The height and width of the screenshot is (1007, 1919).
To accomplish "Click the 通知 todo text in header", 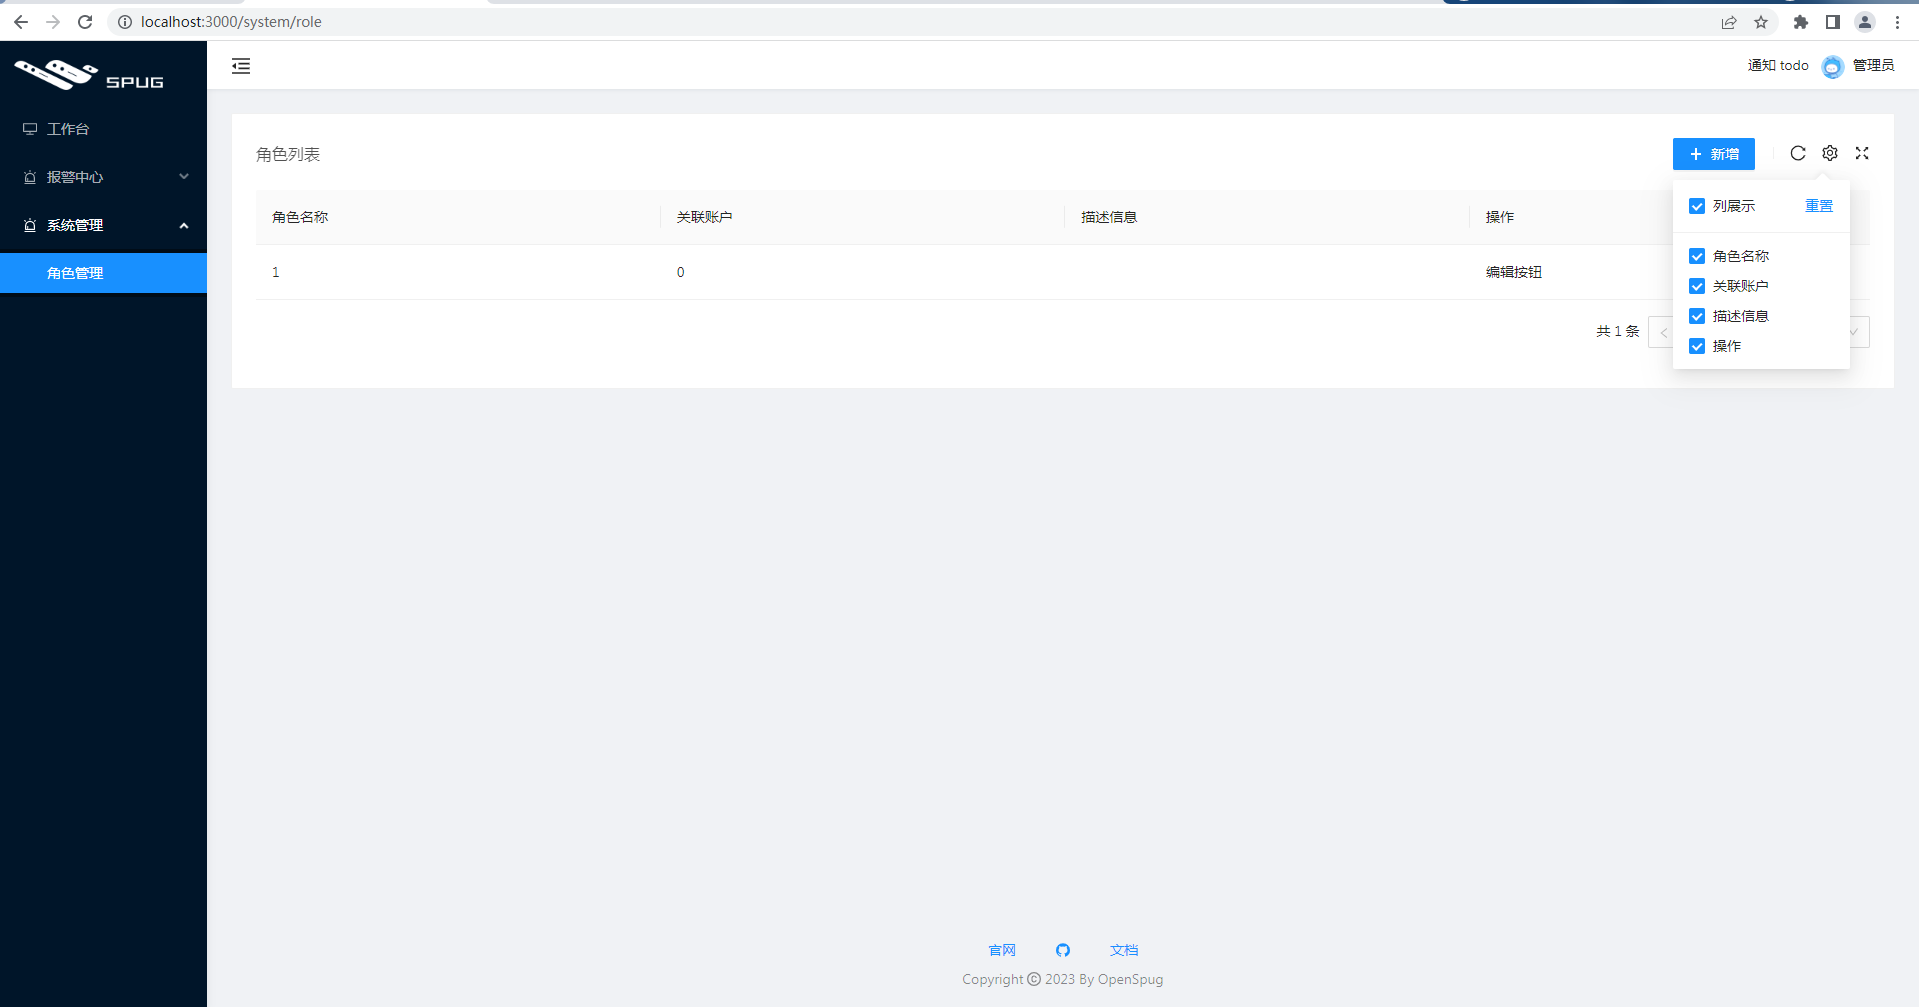I will [x=1778, y=66].
